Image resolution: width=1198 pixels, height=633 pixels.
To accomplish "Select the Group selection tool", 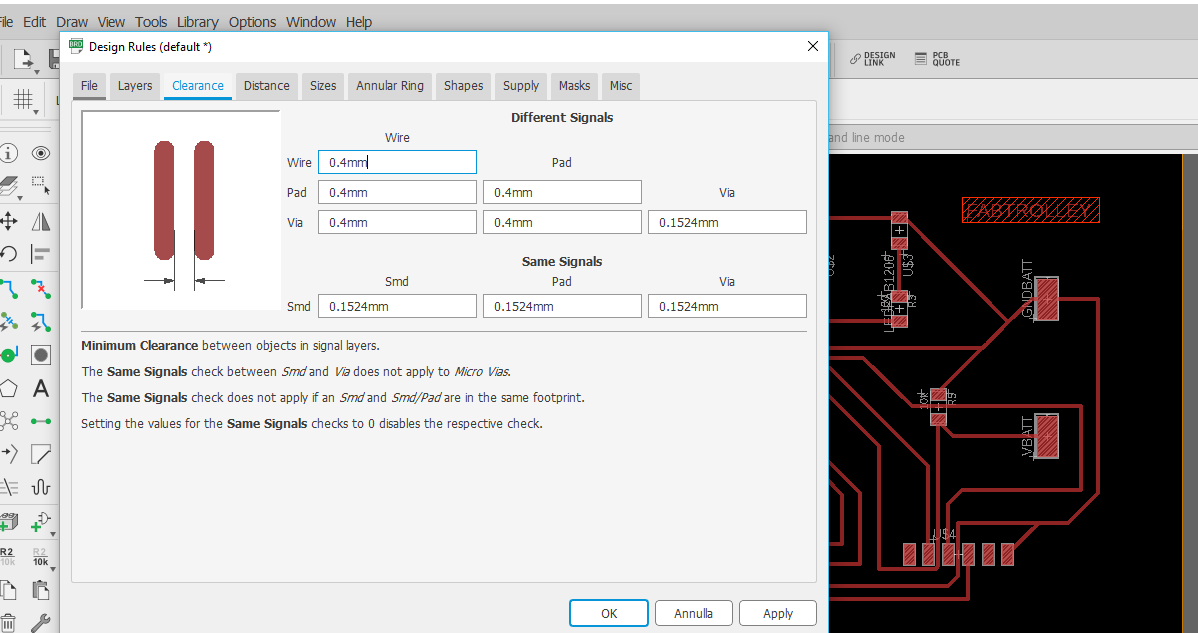I will pyautogui.click(x=40, y=186).
